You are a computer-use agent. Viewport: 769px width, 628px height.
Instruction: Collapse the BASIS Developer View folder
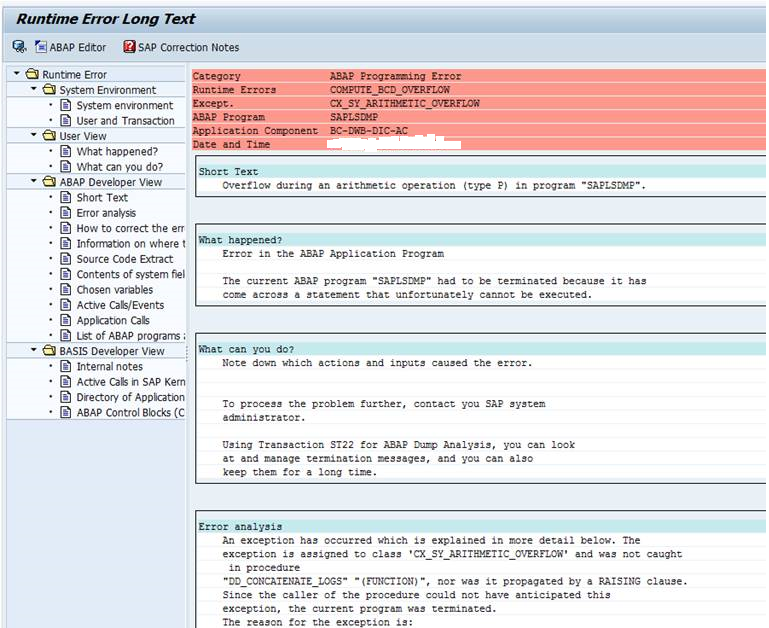coord(34,350)
